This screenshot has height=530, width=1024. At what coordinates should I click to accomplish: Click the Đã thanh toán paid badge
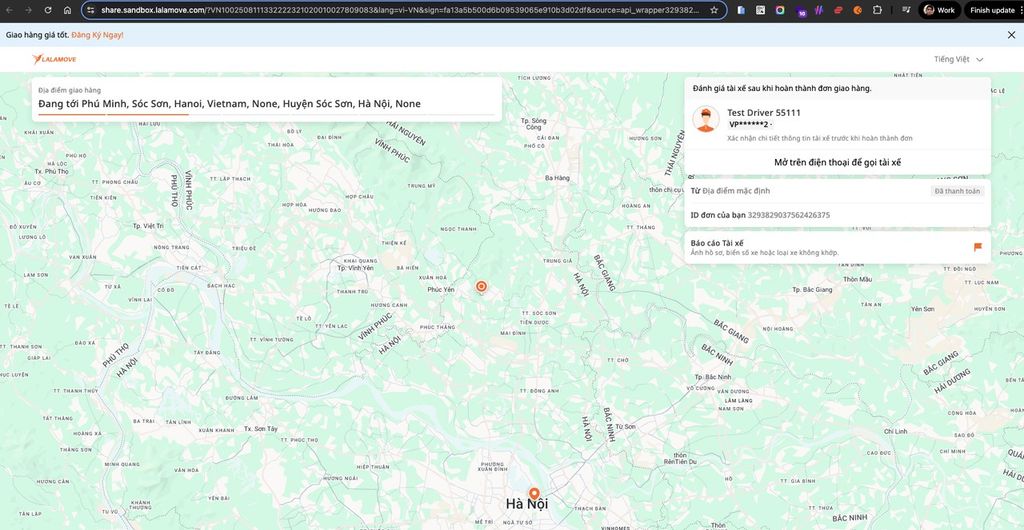(x=957, y=191)
